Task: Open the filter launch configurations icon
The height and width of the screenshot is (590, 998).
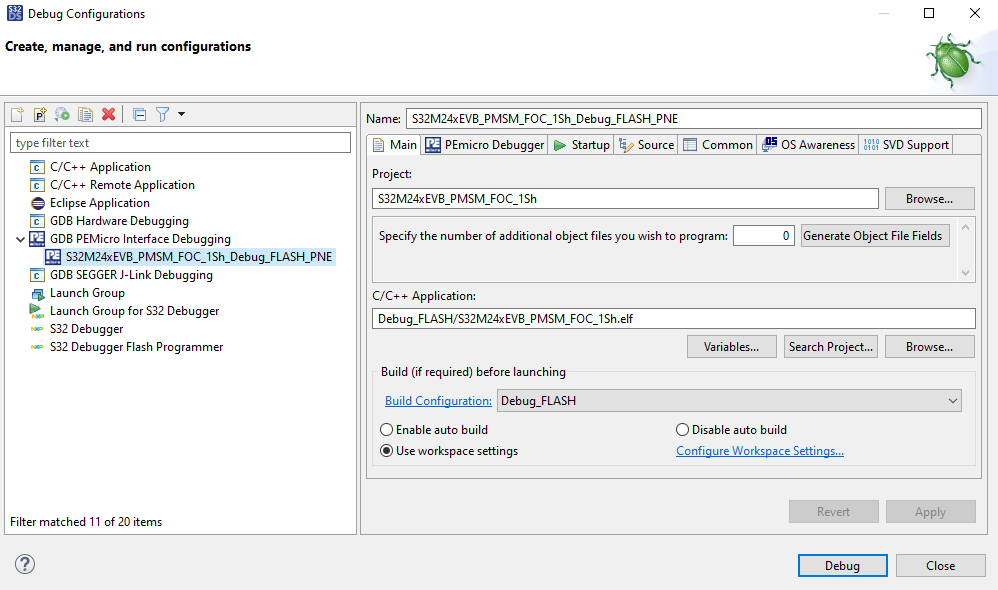Action: tap(162, 114)
